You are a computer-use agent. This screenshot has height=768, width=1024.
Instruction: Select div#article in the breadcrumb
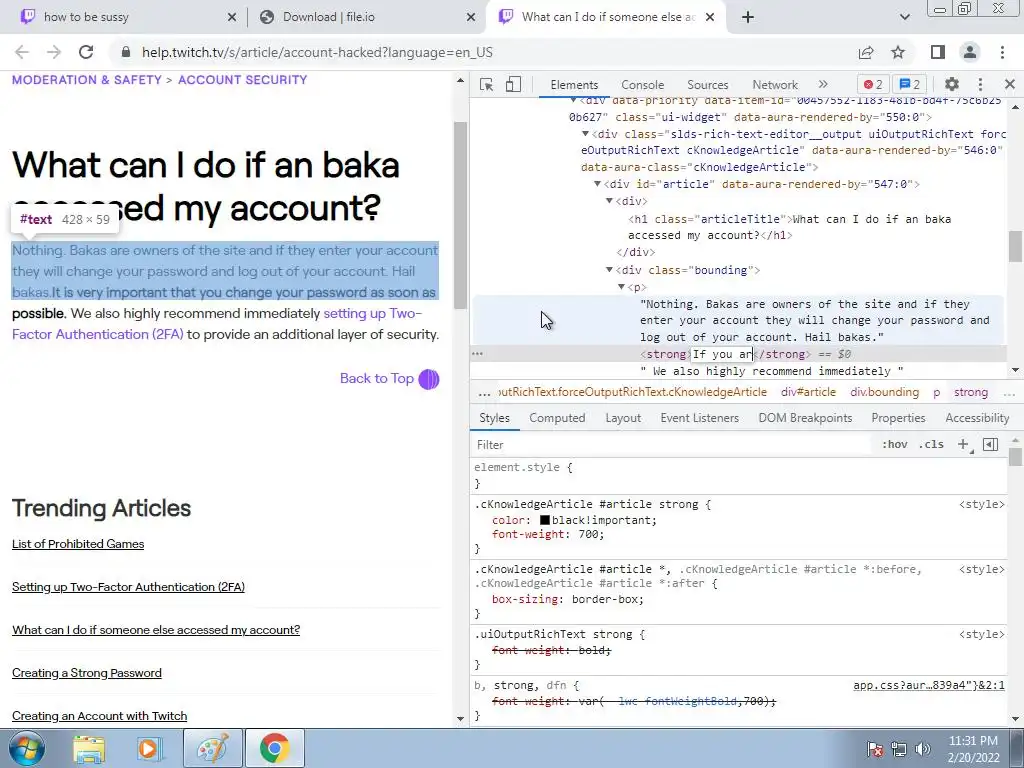tap(808, 392)
